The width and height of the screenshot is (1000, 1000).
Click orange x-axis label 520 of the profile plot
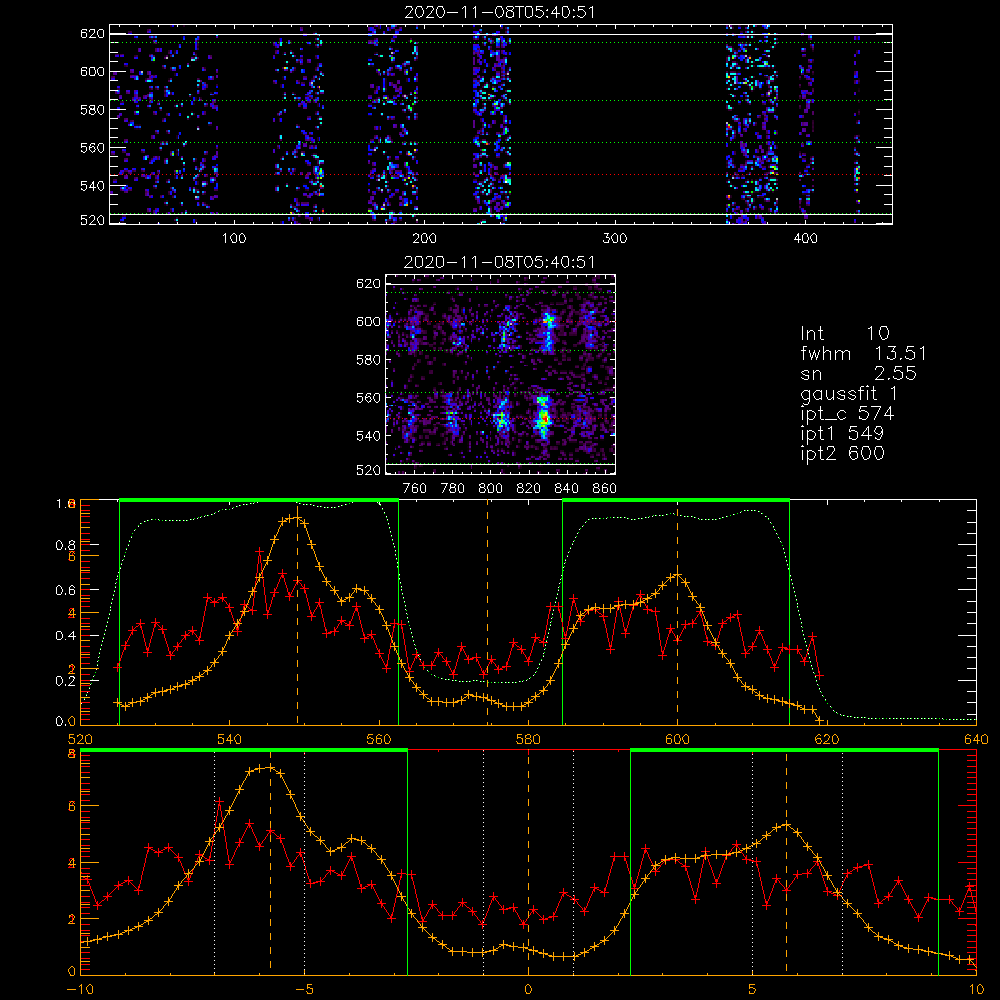click(x=80, y=740)
